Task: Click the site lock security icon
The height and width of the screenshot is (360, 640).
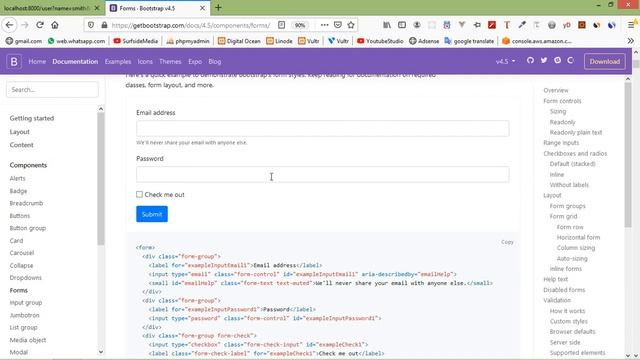Action: pos(104,25)
